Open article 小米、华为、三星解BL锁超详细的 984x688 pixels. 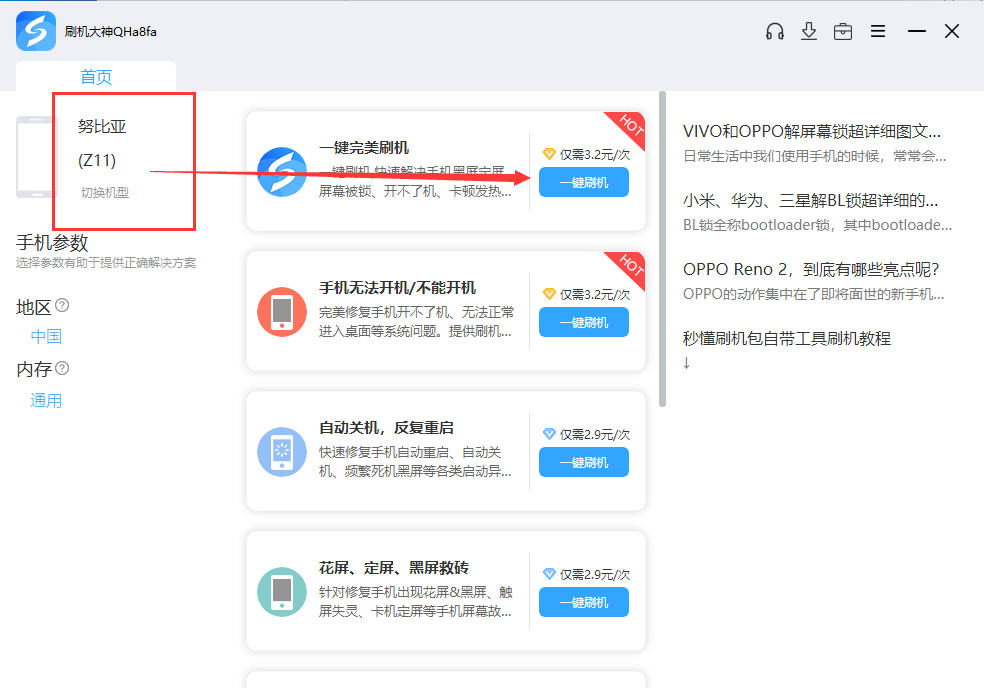click(810, 200)
